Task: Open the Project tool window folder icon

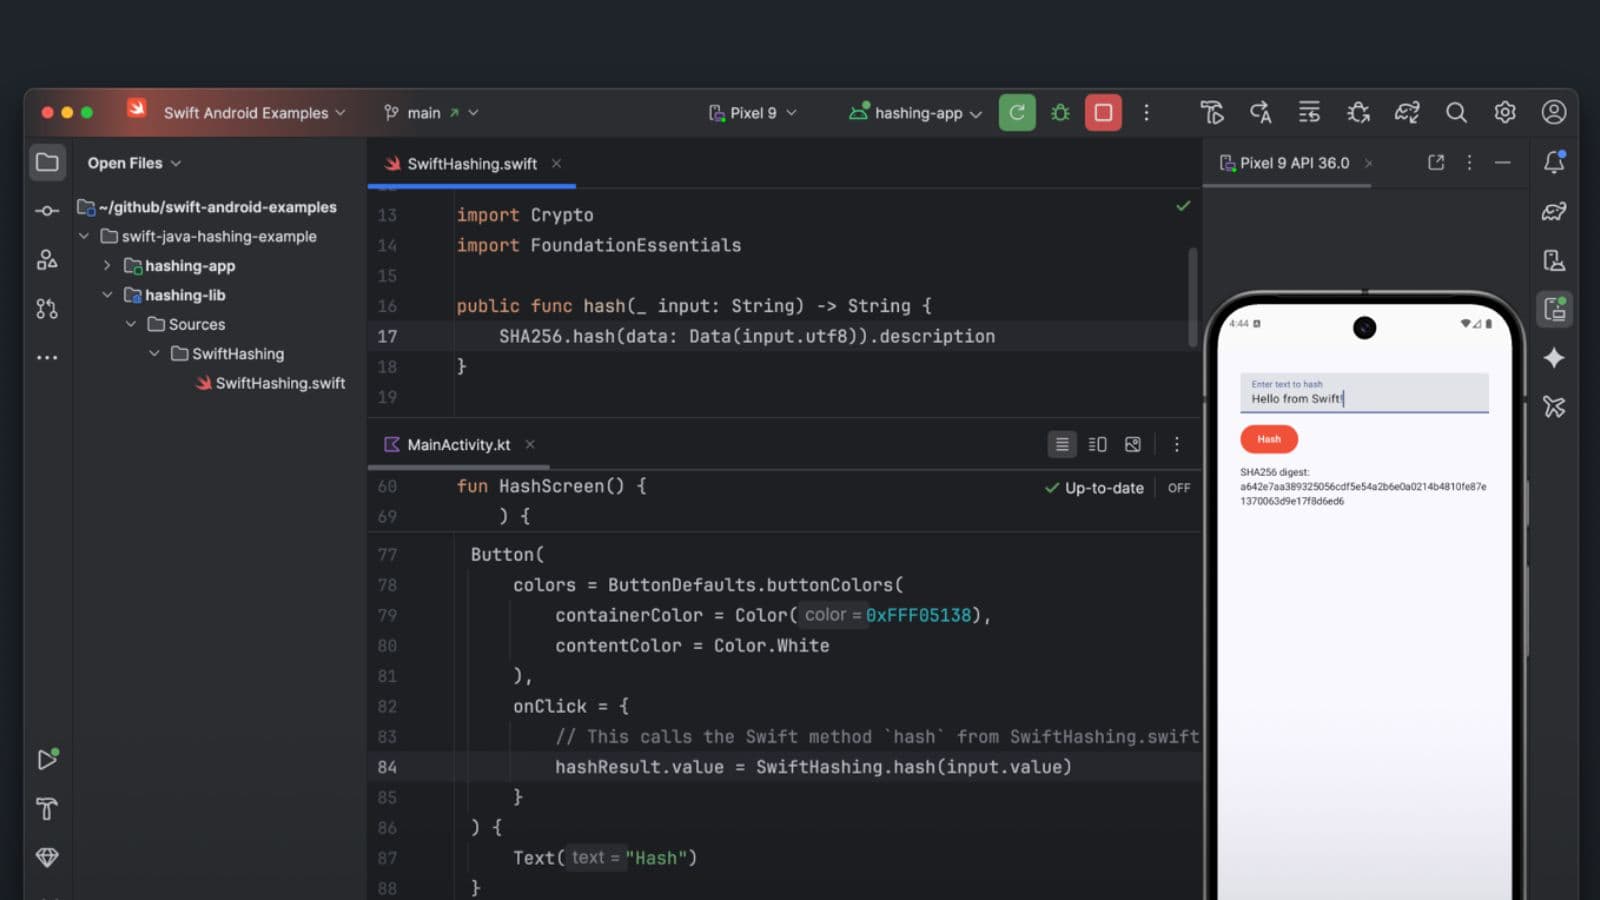Action: [47, 162]
